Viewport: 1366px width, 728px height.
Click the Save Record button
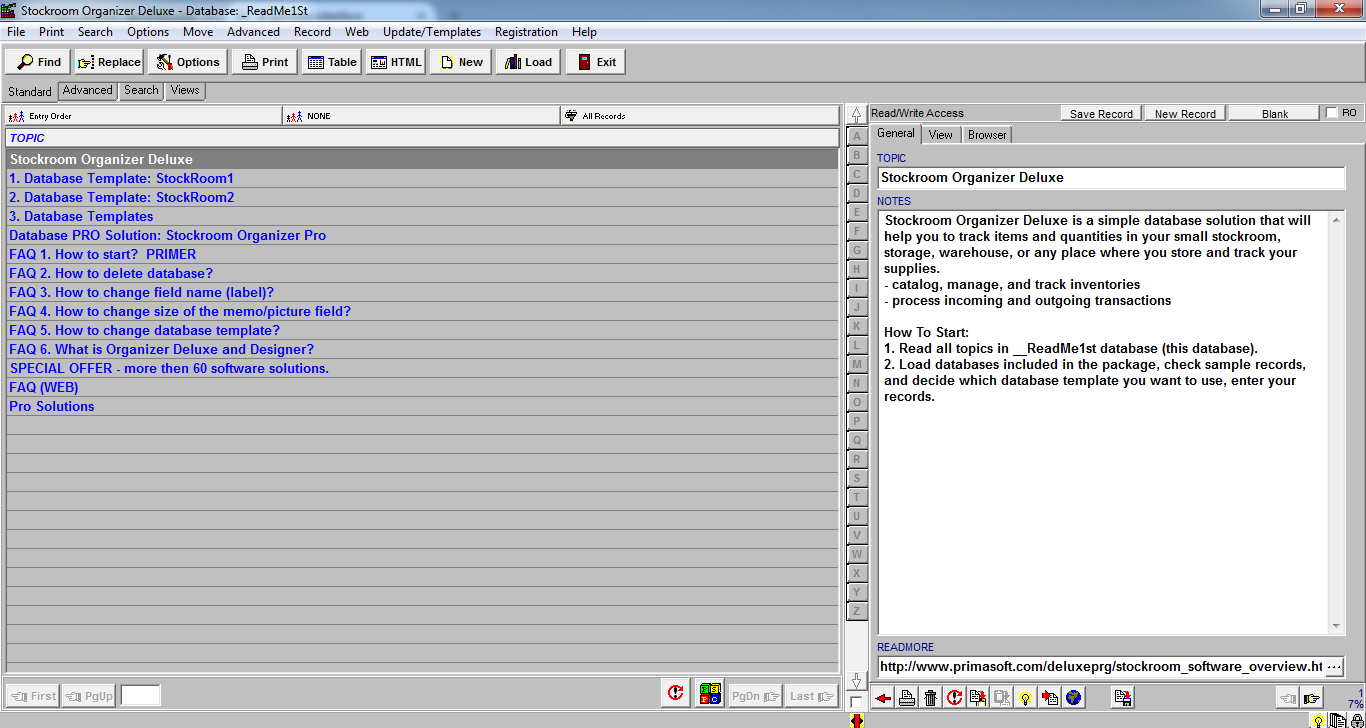pos(1101,114)
